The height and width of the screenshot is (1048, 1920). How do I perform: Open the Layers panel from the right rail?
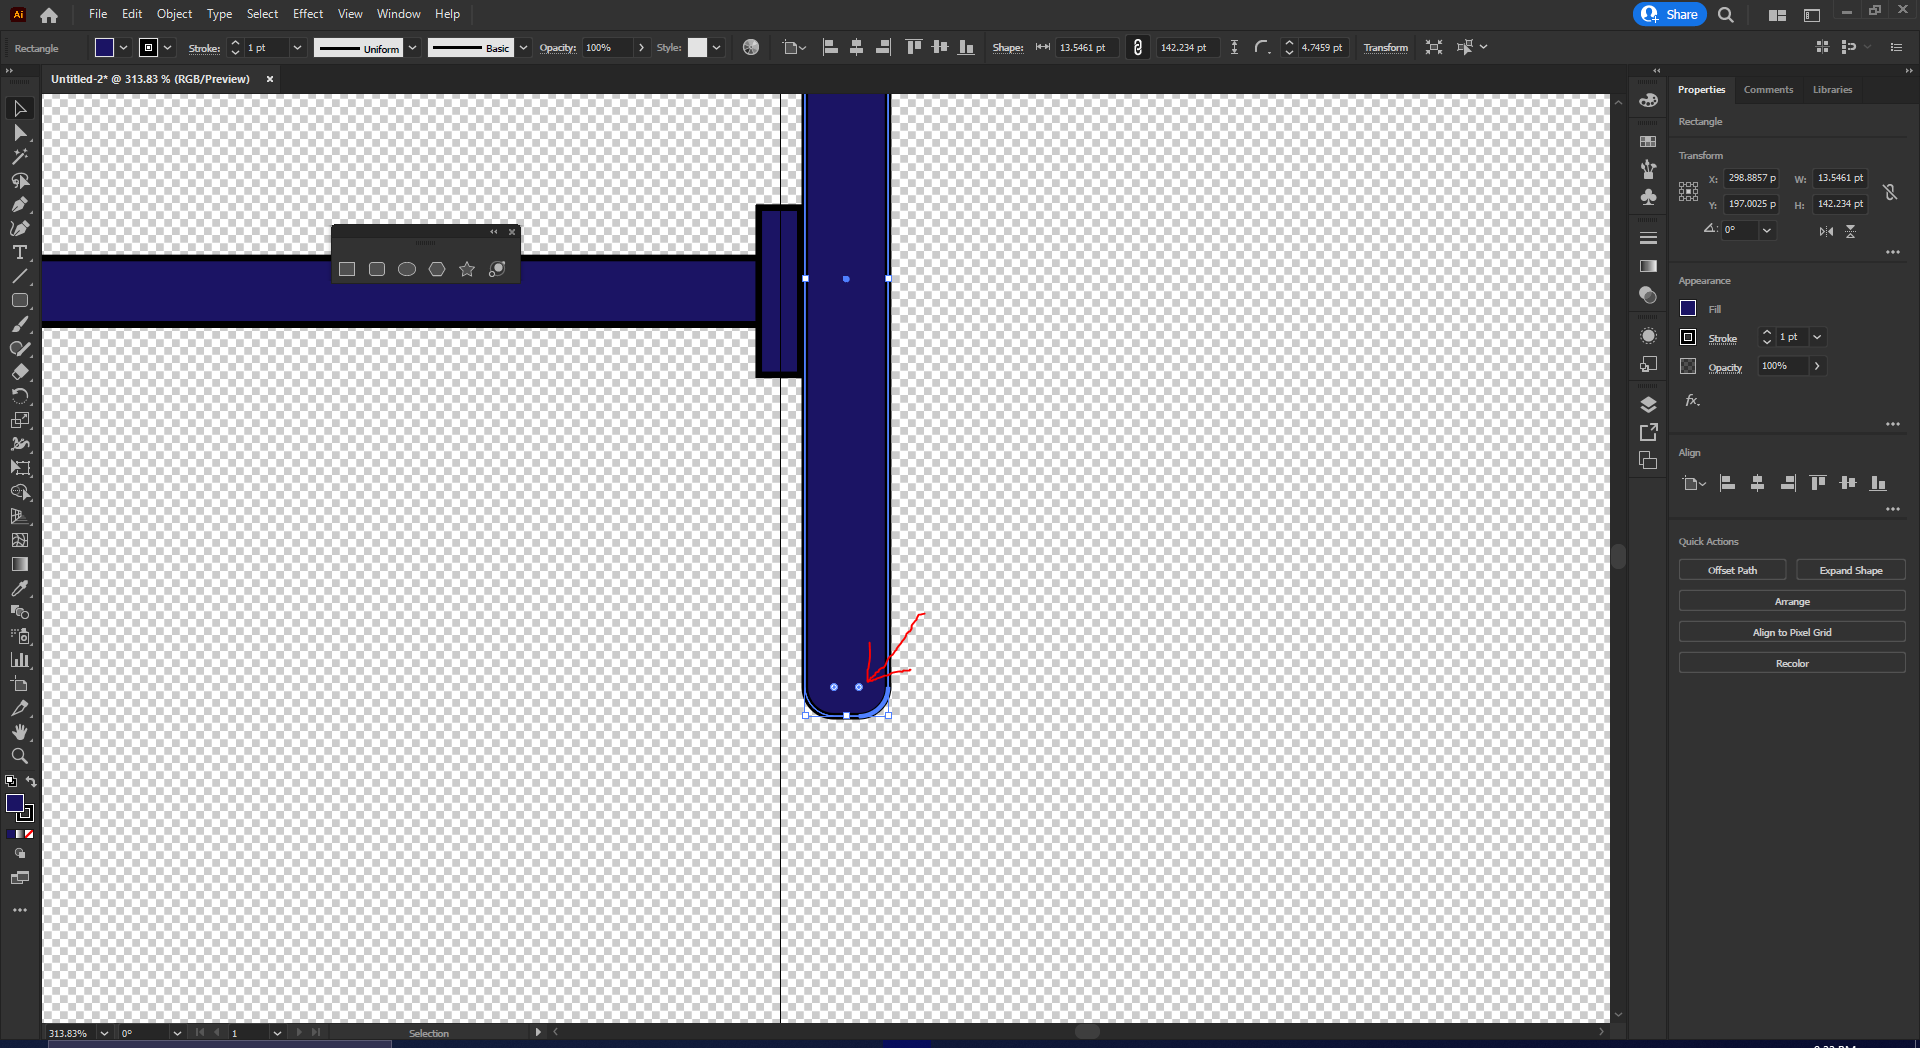pos(1648,404)
